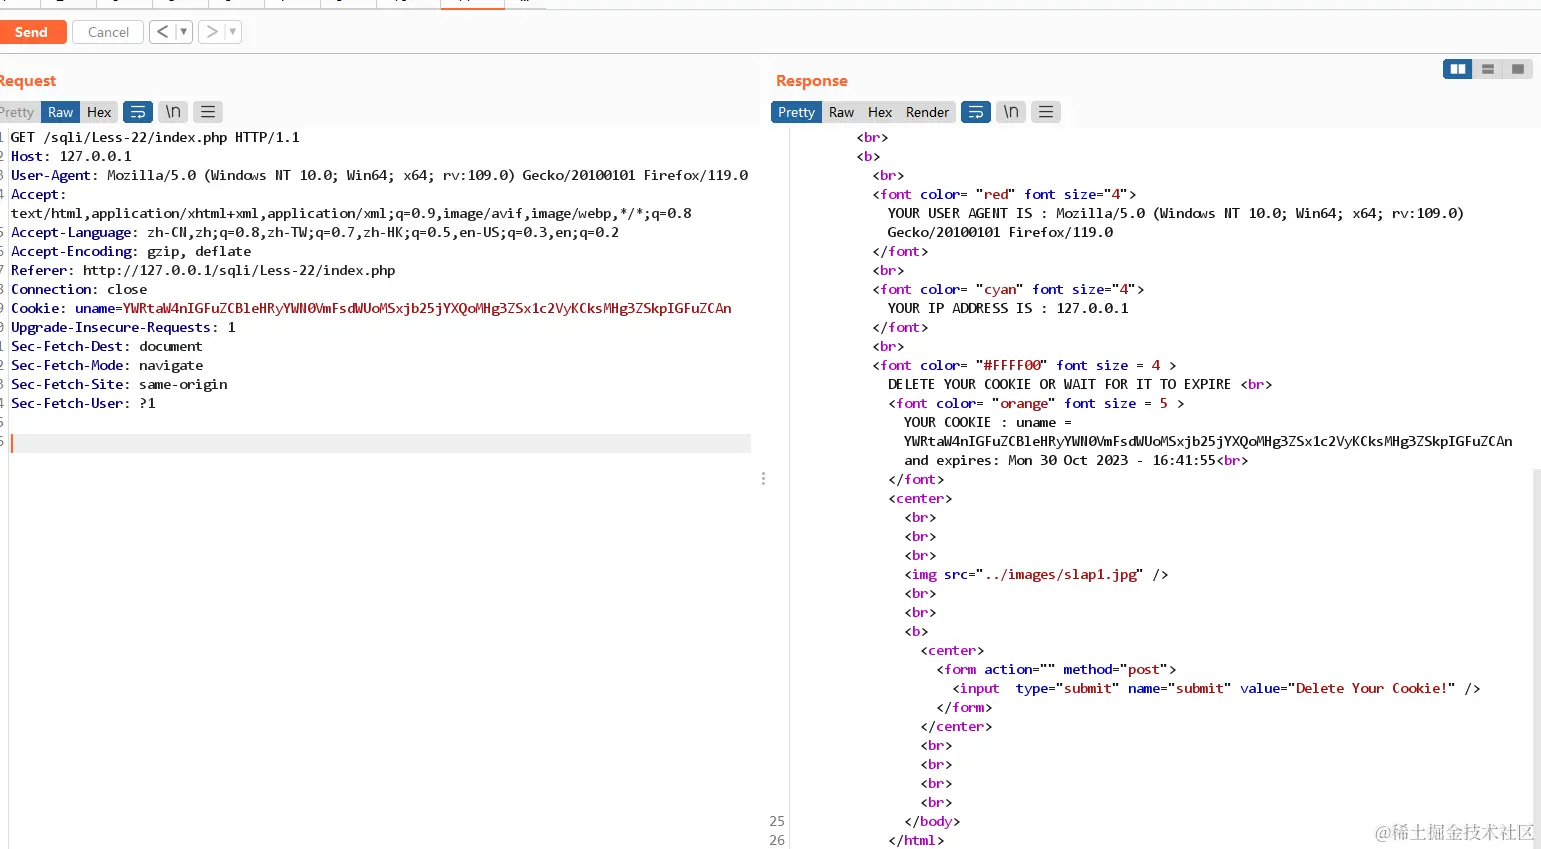The width and height of the screenshot is (1541, 849).
Task: Click the font color="cyan" tag line
Action: pyautogui.click(x=1008, y=289)
